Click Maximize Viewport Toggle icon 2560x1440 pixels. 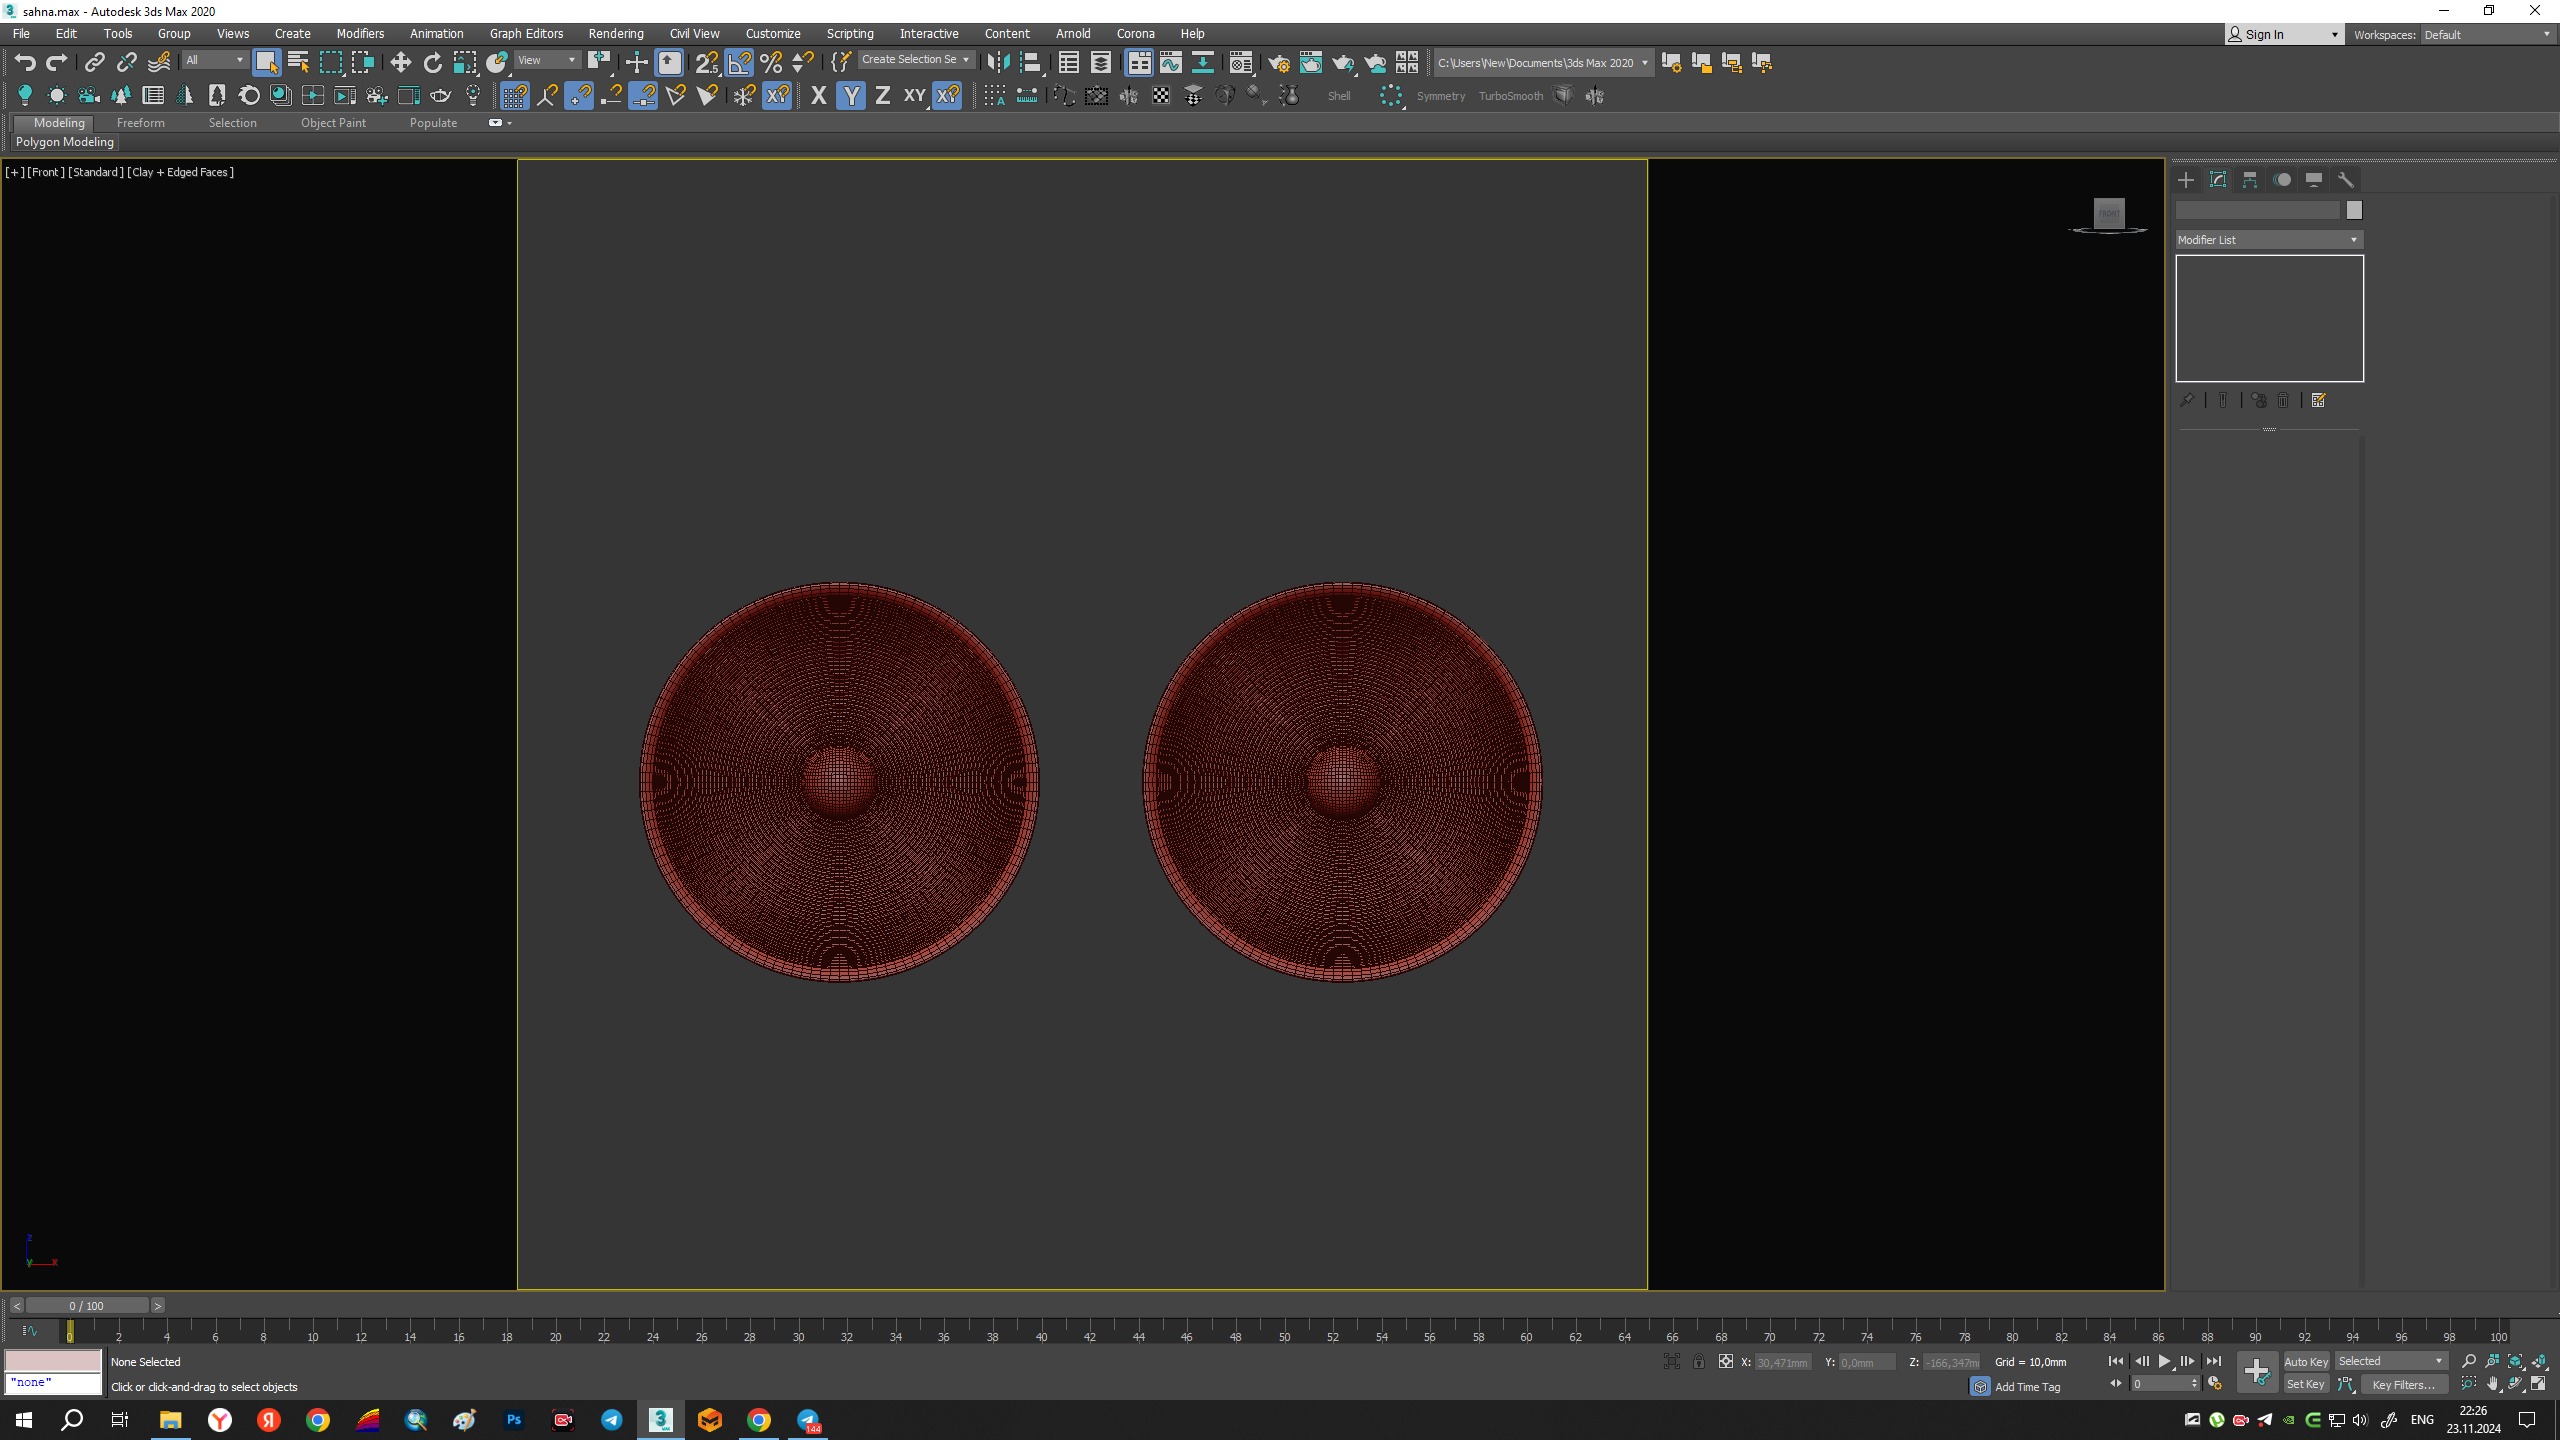click(x=2539, y=1385)
